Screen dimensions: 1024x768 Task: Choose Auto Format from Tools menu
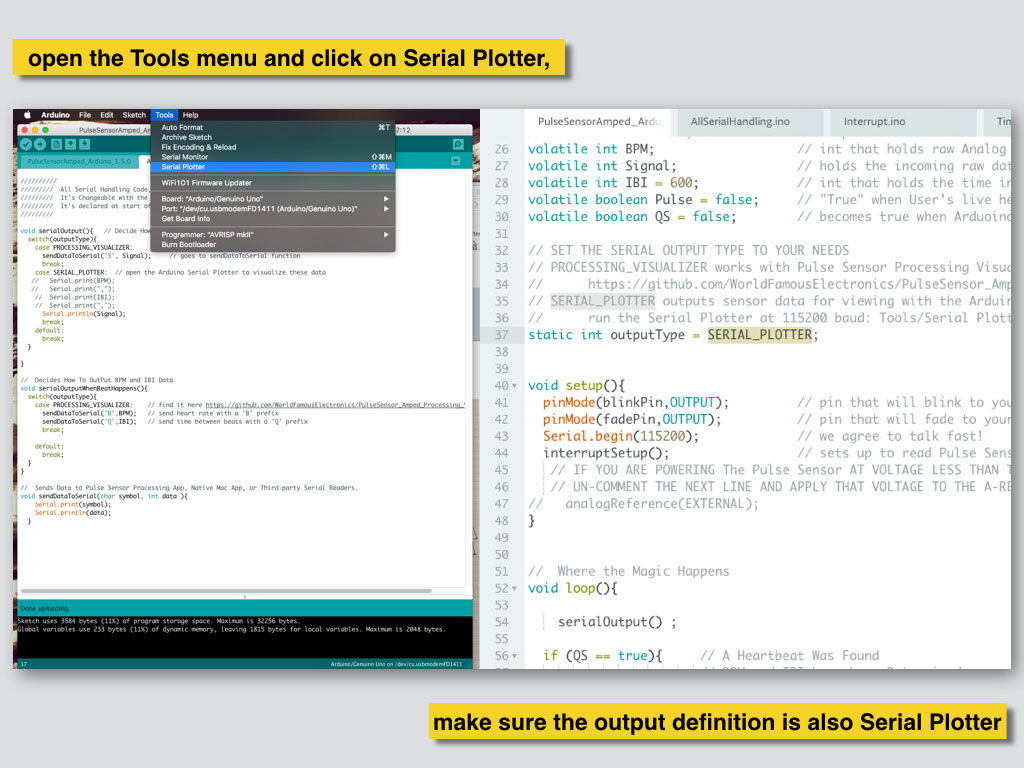(x=273, y=128)
